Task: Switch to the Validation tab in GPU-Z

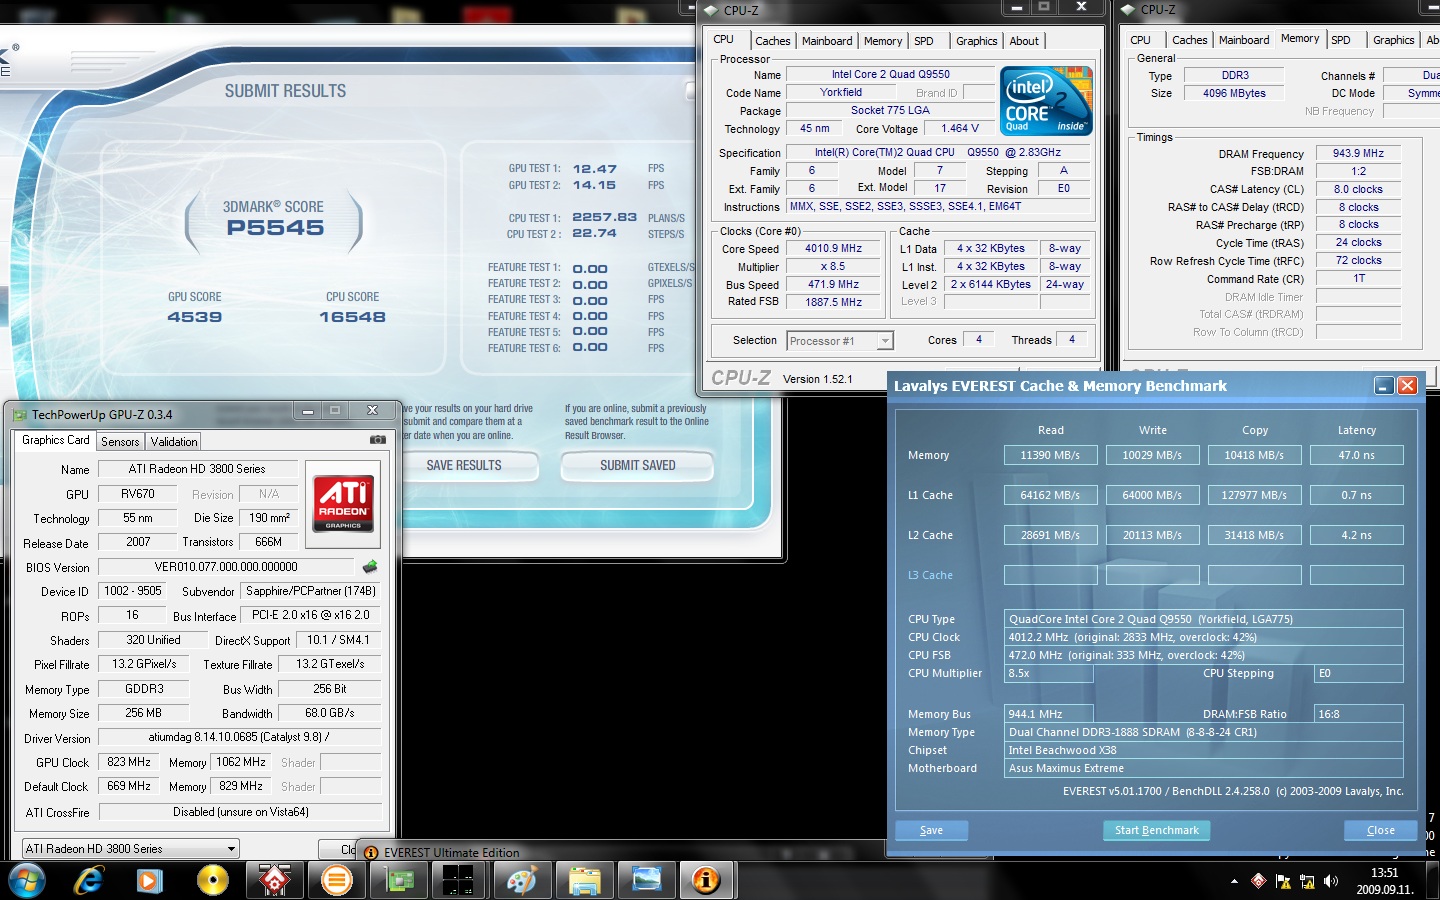Action: tap(174, 442)
